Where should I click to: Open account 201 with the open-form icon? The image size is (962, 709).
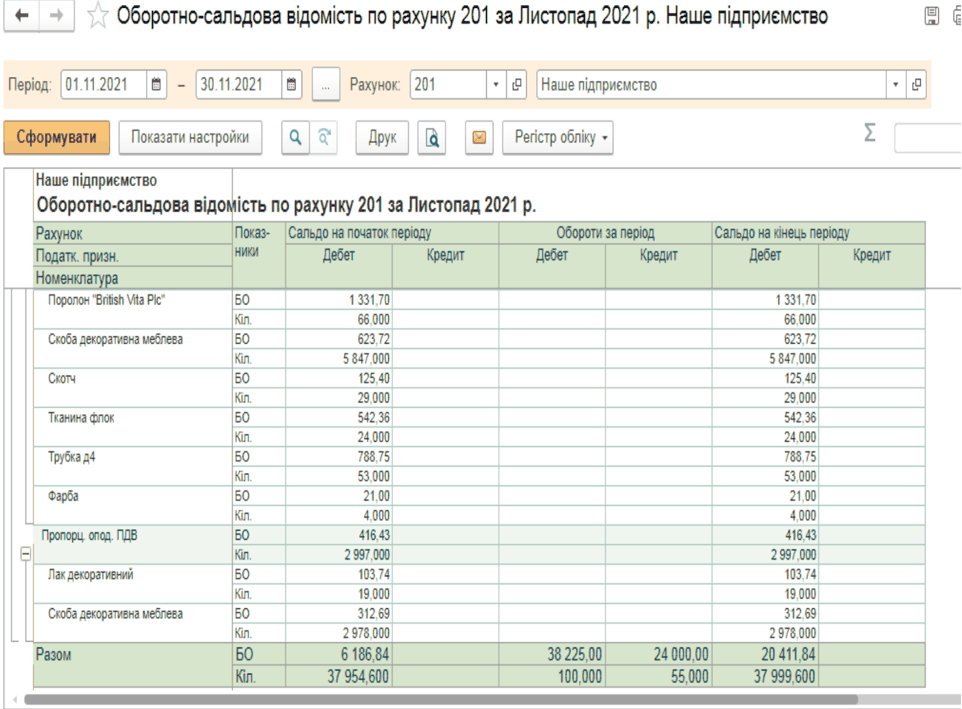pos(517,85)
